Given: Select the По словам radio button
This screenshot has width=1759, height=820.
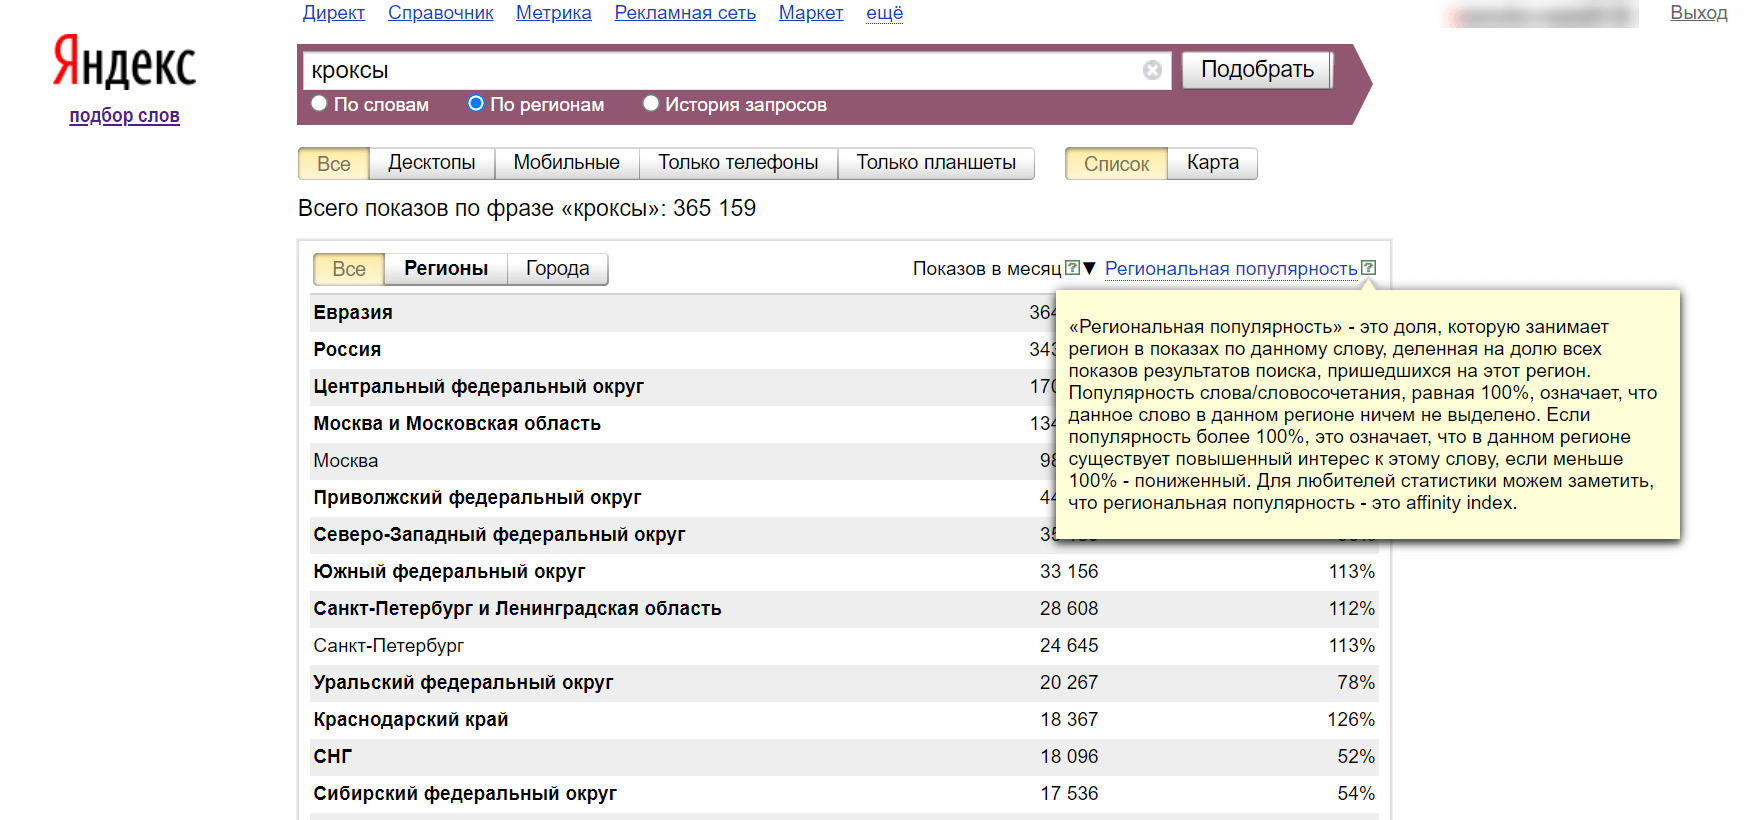Looking at the screenshot, I should click(319, 103).
